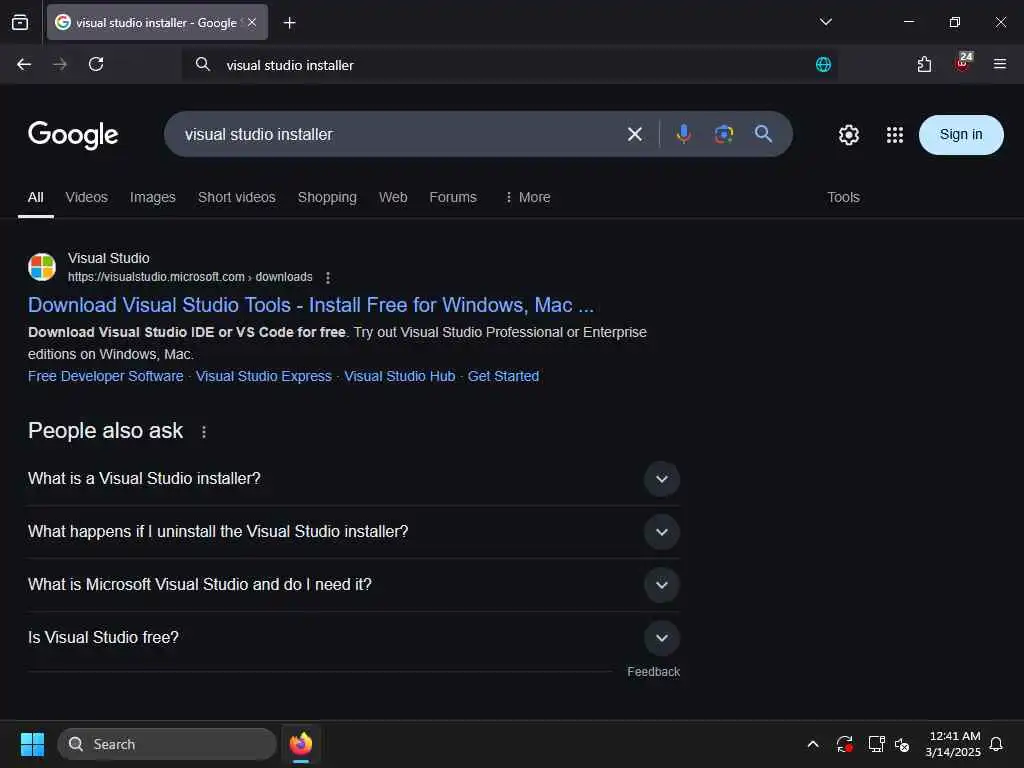
Task: Click the muted volume tray icon
Action: pyautogui.click(x=902, y=744)
